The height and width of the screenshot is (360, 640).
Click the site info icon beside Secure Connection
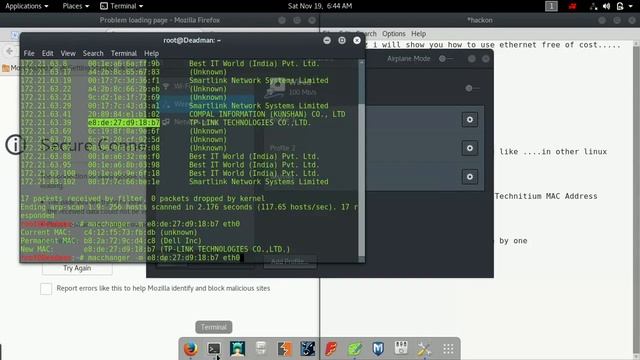pyautogui.click(x=16, y=144)
